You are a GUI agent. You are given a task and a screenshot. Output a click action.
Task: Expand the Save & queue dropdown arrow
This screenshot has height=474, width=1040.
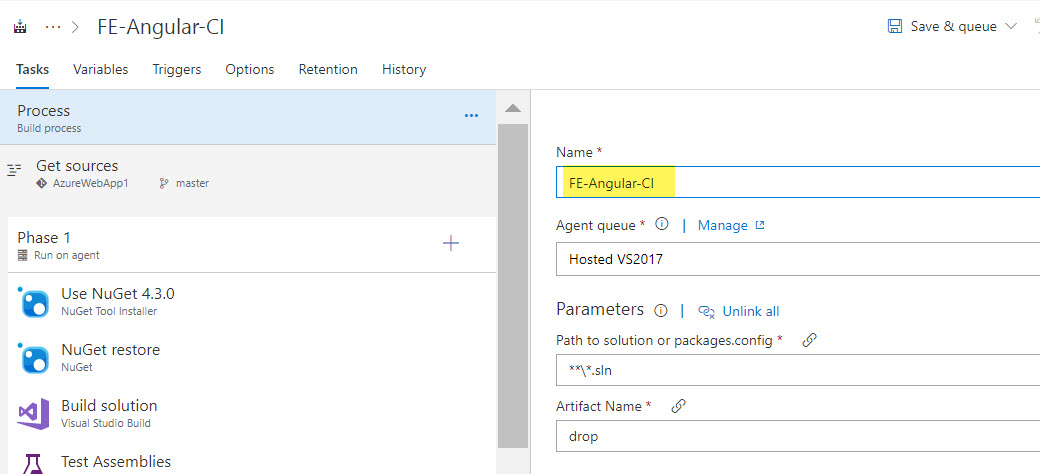click(1011, 26)
